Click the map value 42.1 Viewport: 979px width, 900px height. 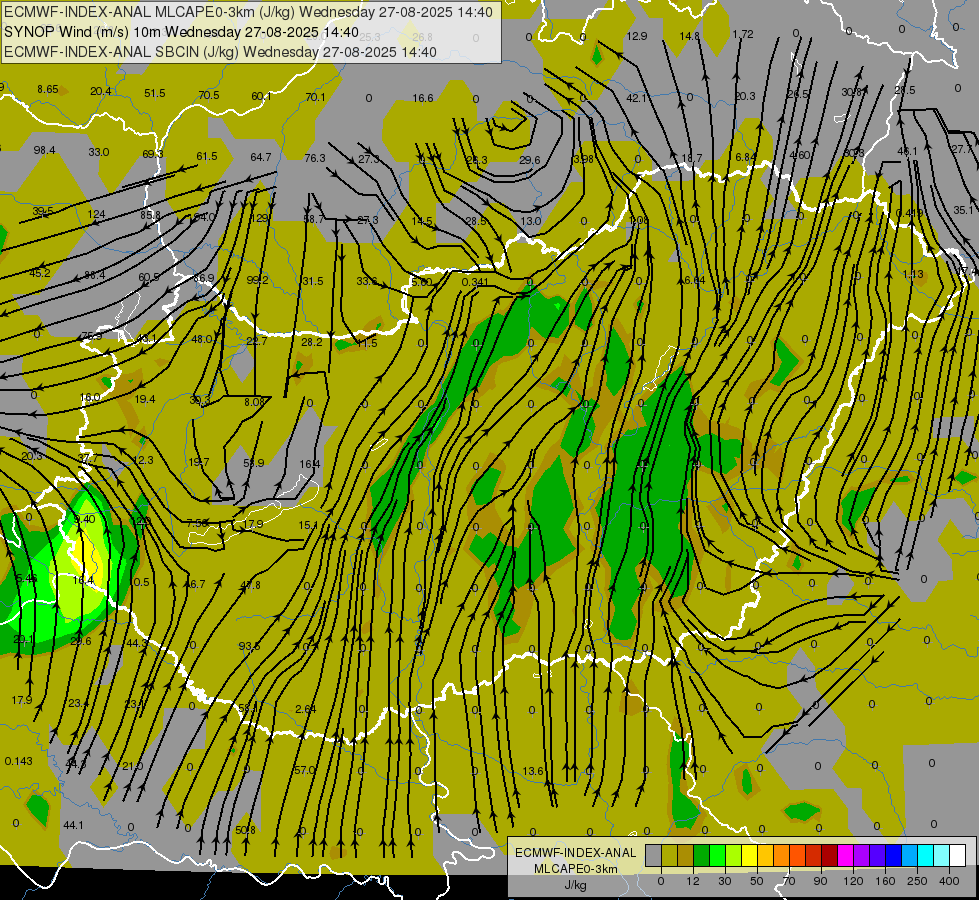coord(636,98)
